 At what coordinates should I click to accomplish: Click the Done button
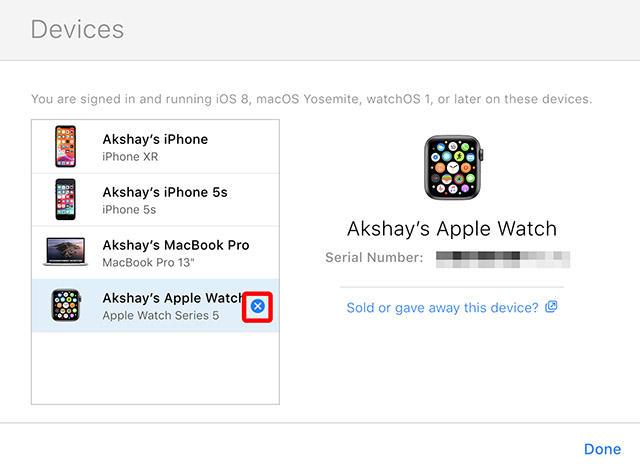[x=602, y=449]
